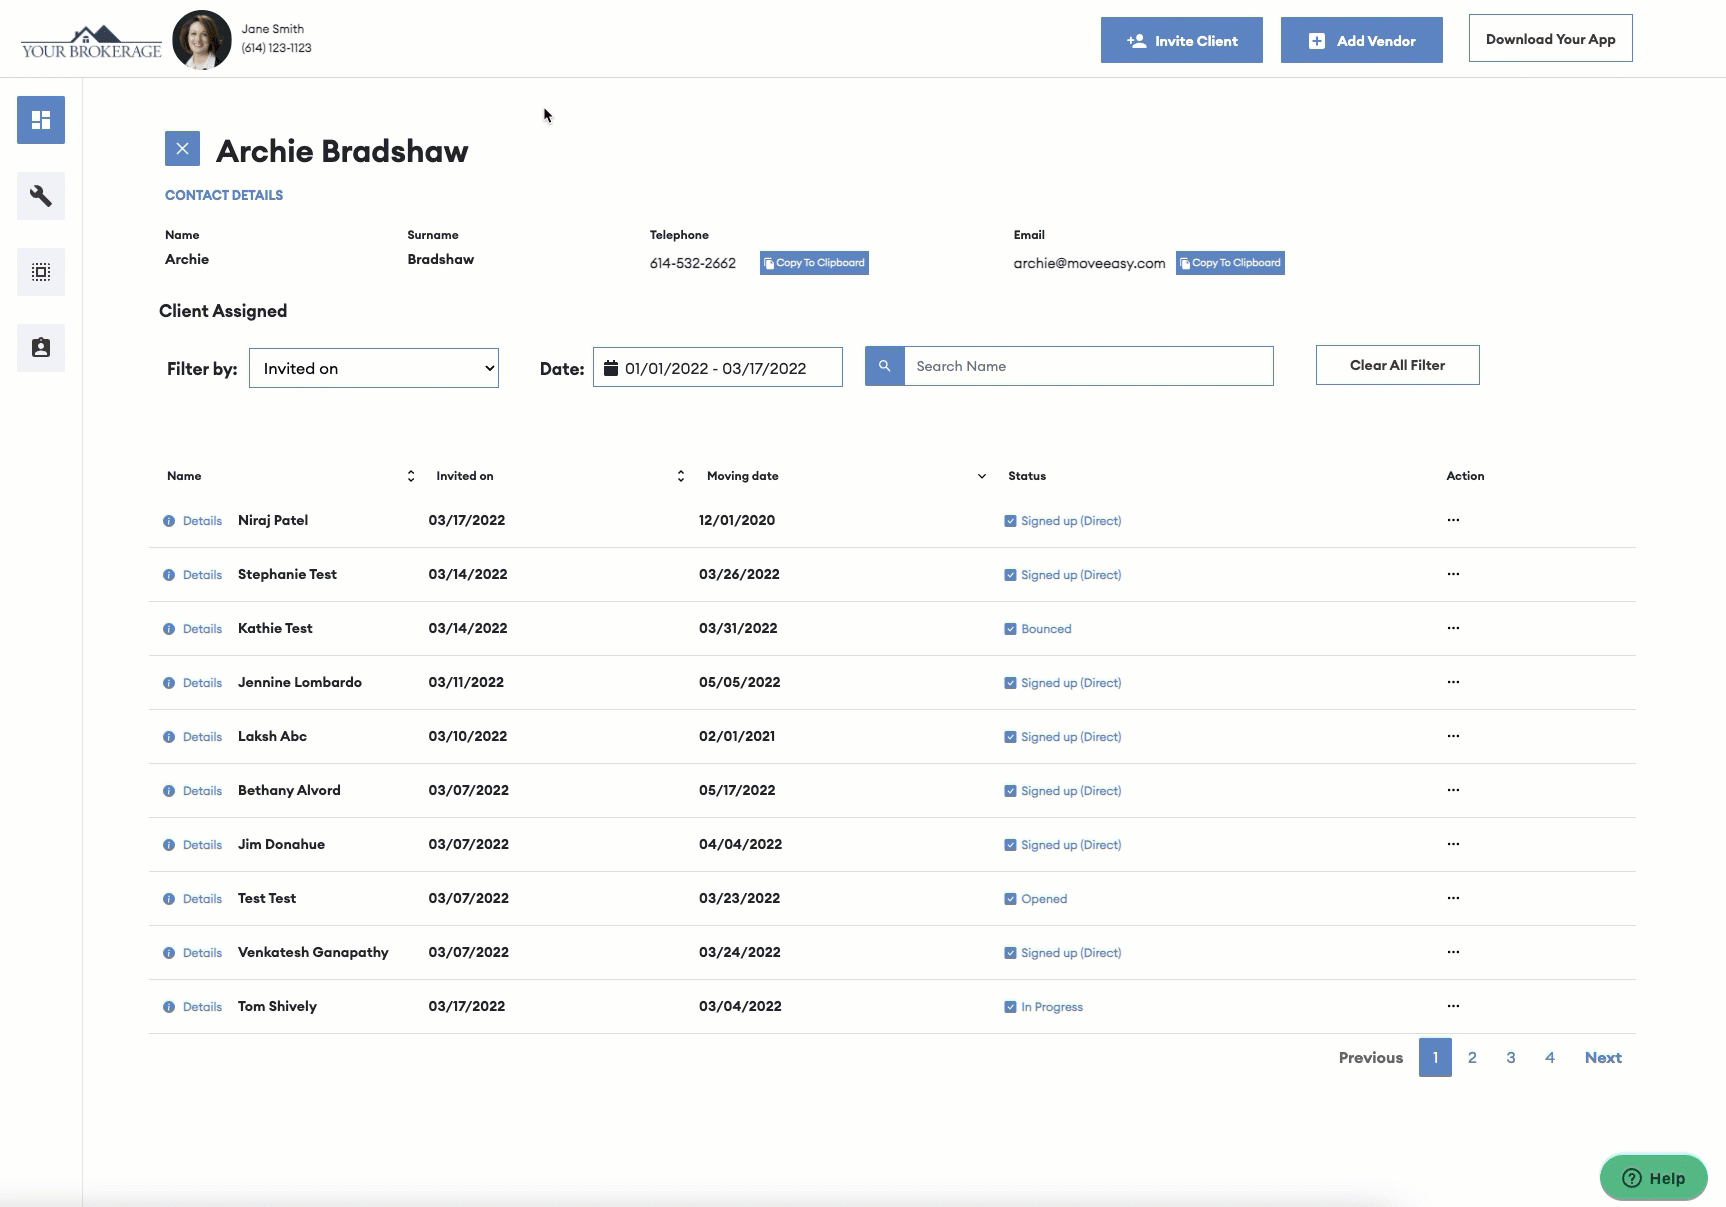Click info icon beside Laksh Abc

click(169, 737)
